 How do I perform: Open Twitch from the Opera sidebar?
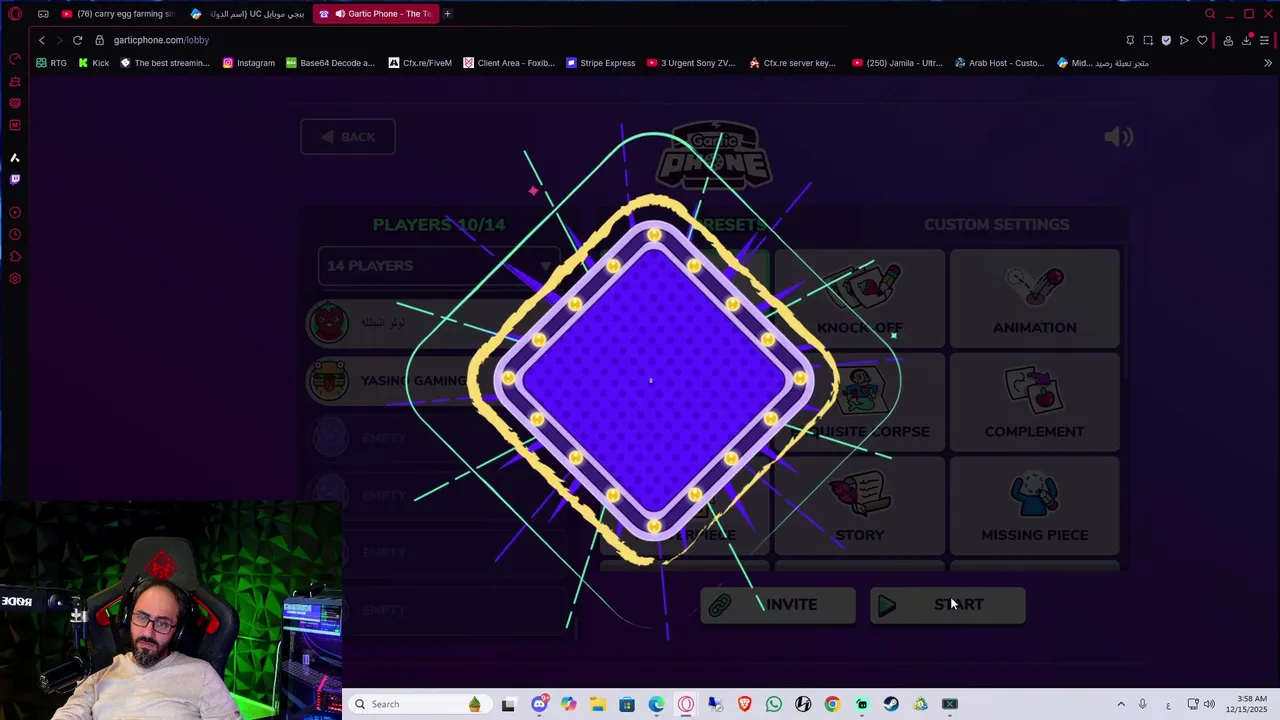click(14, 179)
